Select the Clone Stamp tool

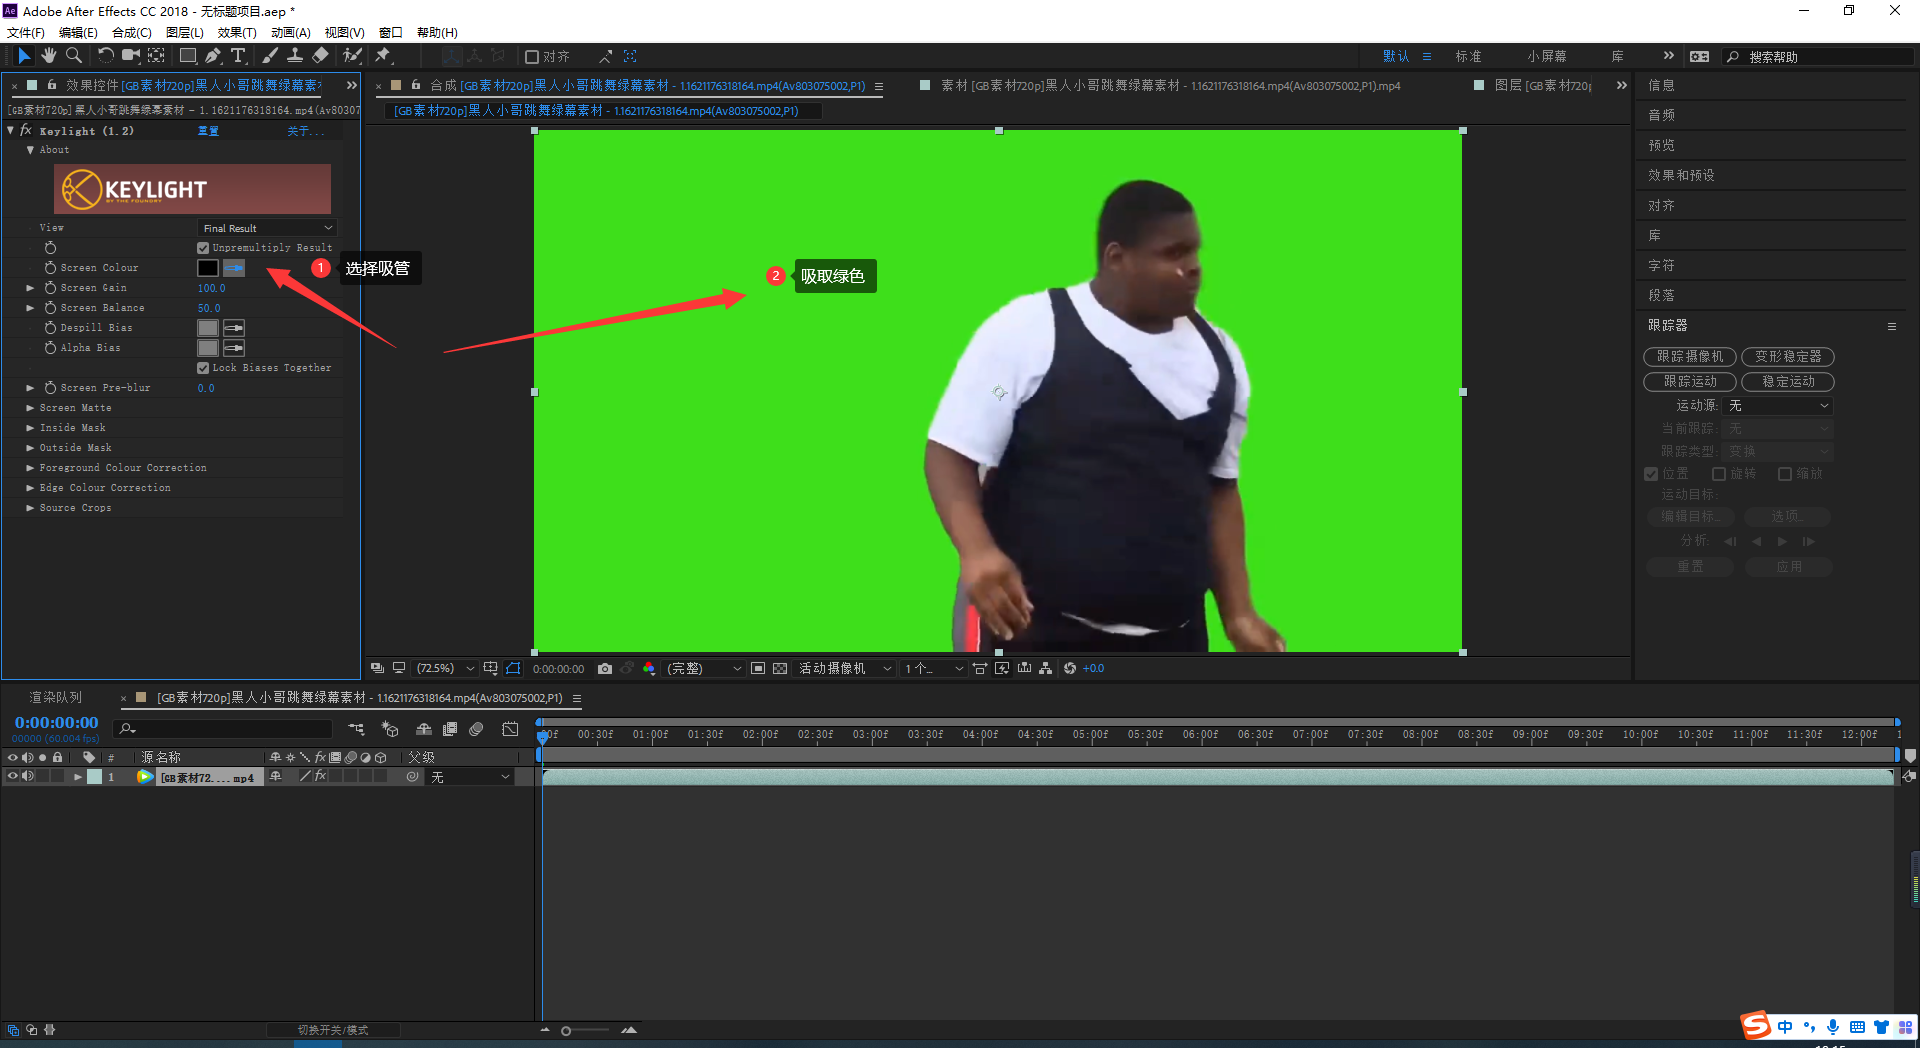[x=295, y=56]
